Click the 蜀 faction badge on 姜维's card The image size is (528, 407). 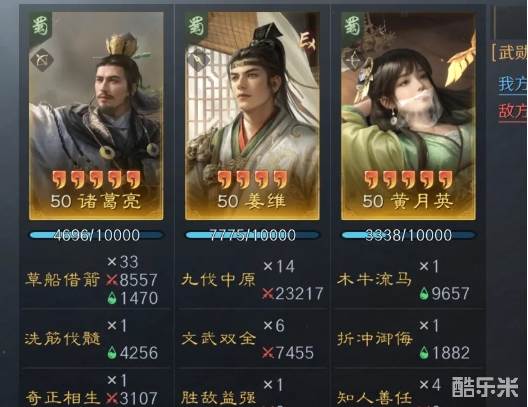tap(196, 26)
